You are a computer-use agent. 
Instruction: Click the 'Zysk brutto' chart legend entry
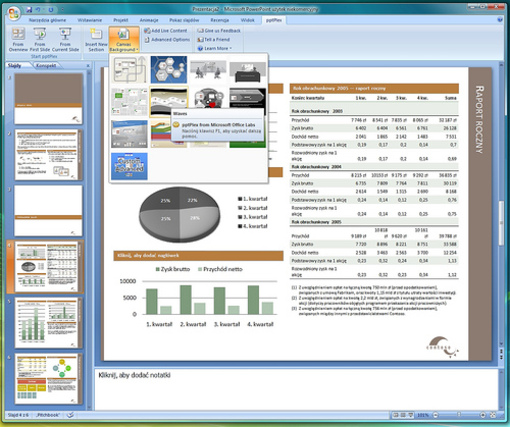point(173,269)
